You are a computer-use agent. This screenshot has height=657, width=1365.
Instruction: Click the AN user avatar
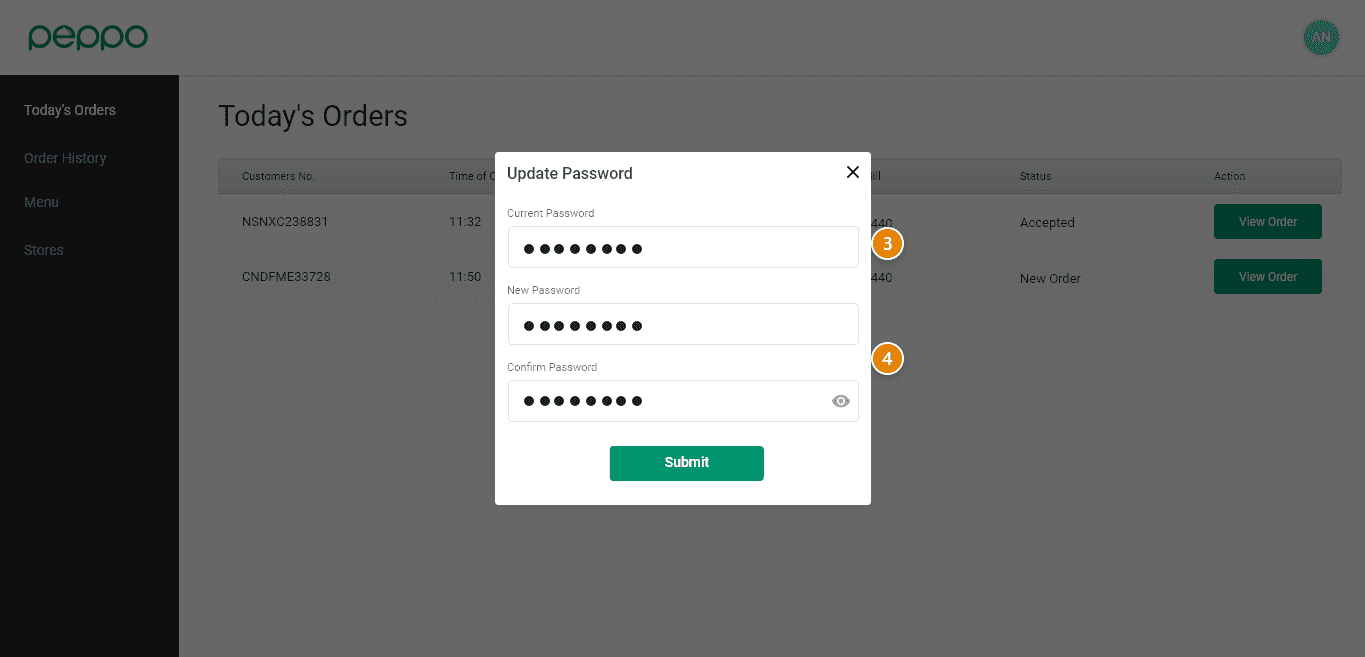(x=1321, y=38)
